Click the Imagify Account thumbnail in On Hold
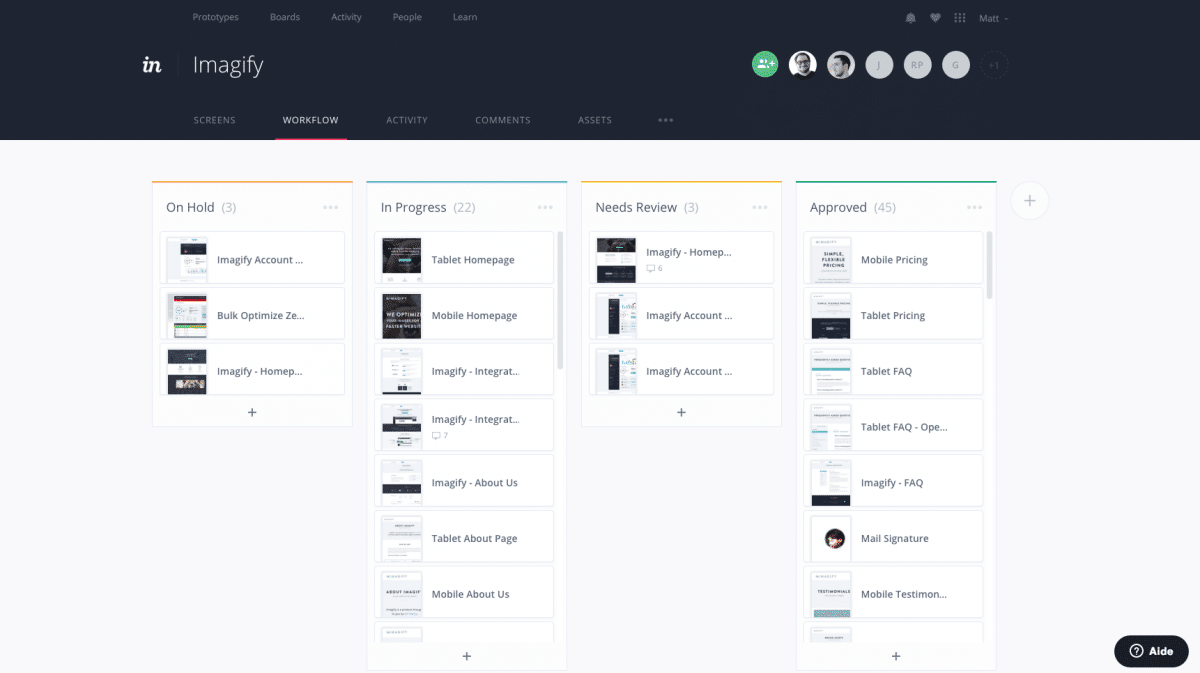Image resolution: width=1200 pixels, height=673 pixels. pyautogui.click(x=187, y=260)
